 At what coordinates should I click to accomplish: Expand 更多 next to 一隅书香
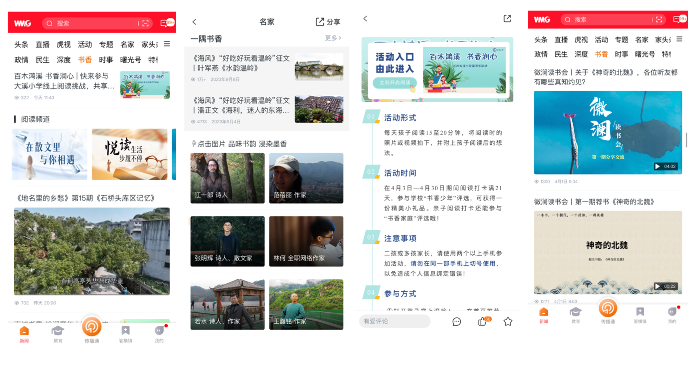click(333, 38)
